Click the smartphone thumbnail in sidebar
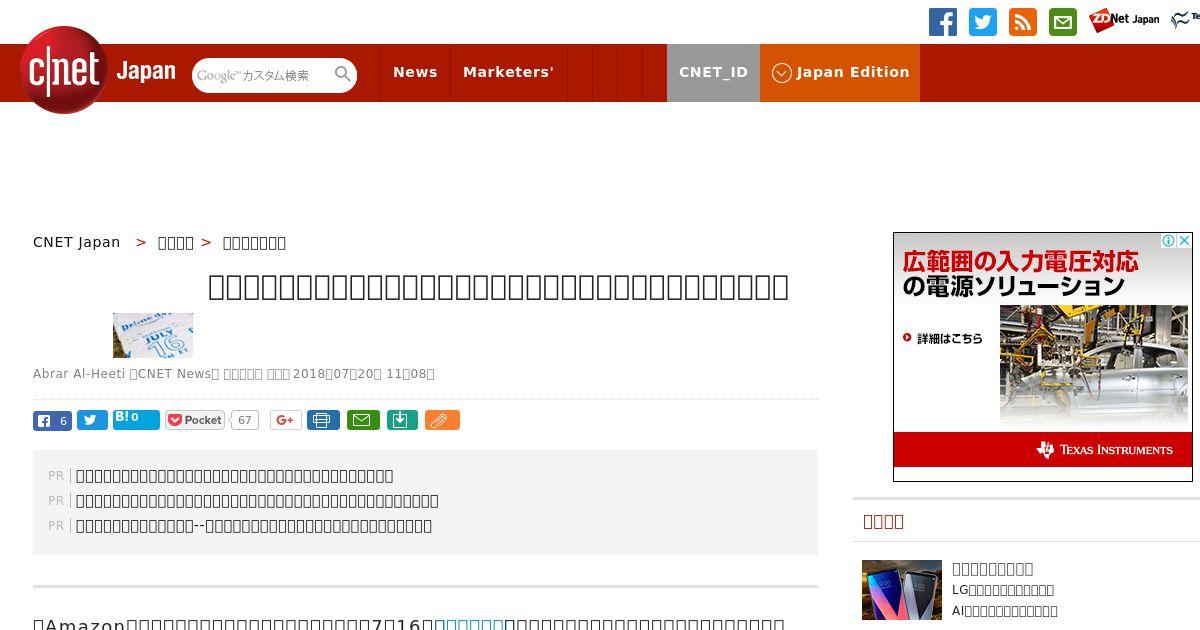 [902, 590]
